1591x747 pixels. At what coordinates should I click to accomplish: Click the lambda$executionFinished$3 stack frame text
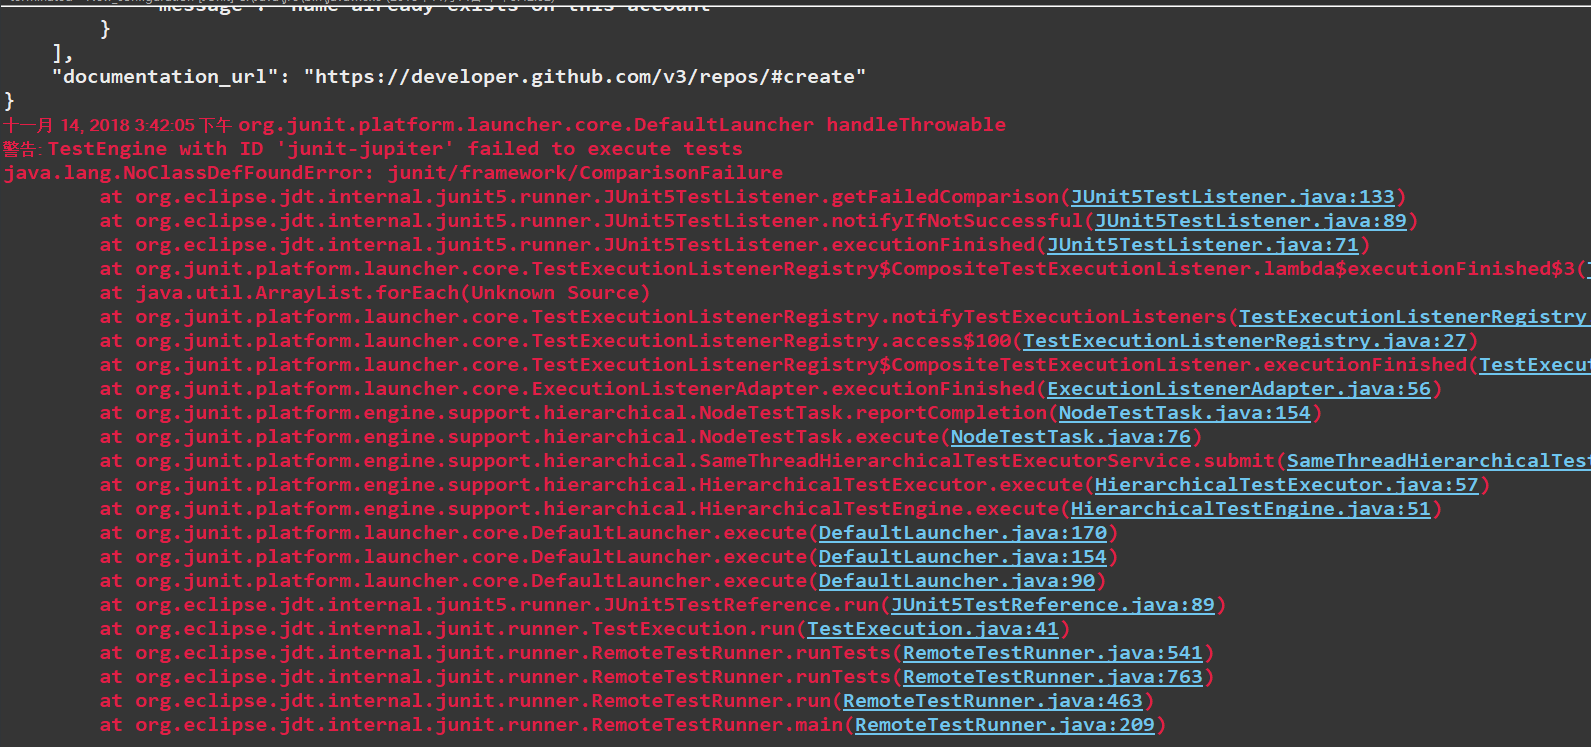pos(1419,269)
